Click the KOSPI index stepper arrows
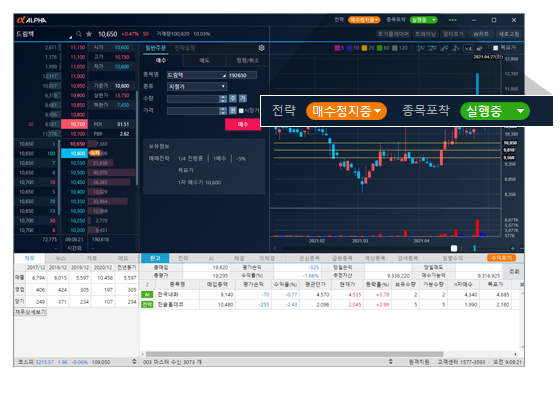Screen dimensions: 560x400 134,362
